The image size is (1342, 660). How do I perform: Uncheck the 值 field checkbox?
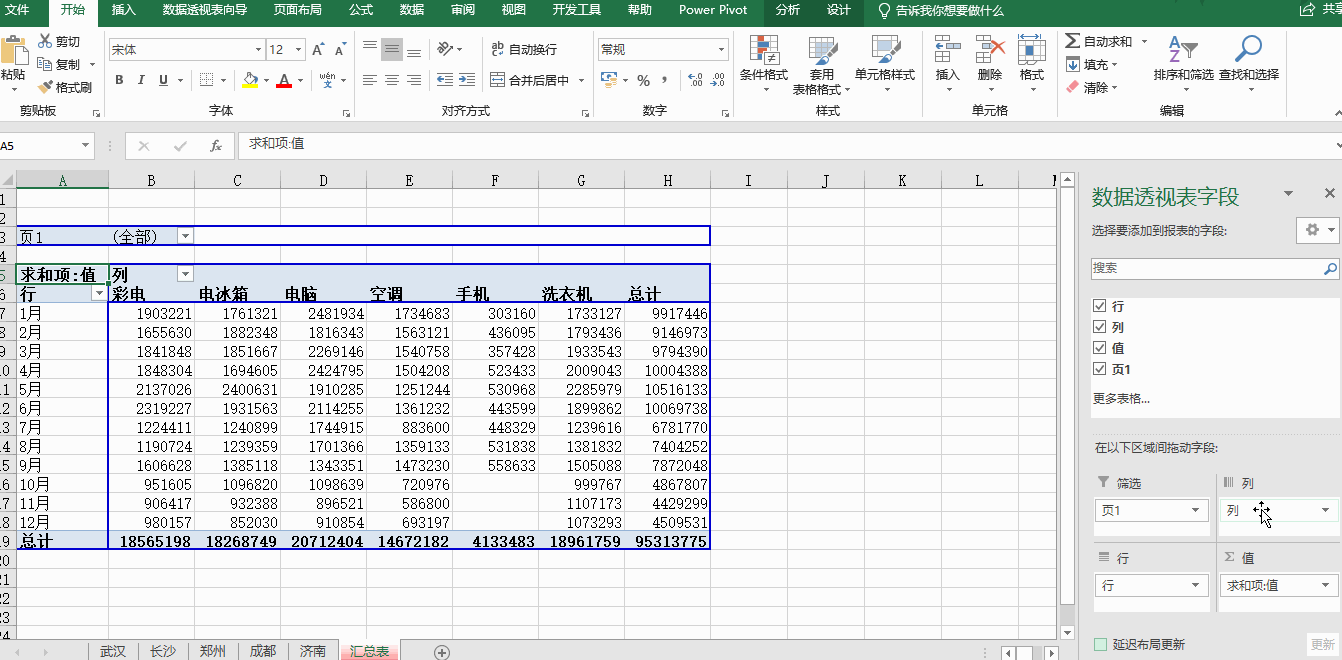pyautogui.click(x=1100, y=348)
